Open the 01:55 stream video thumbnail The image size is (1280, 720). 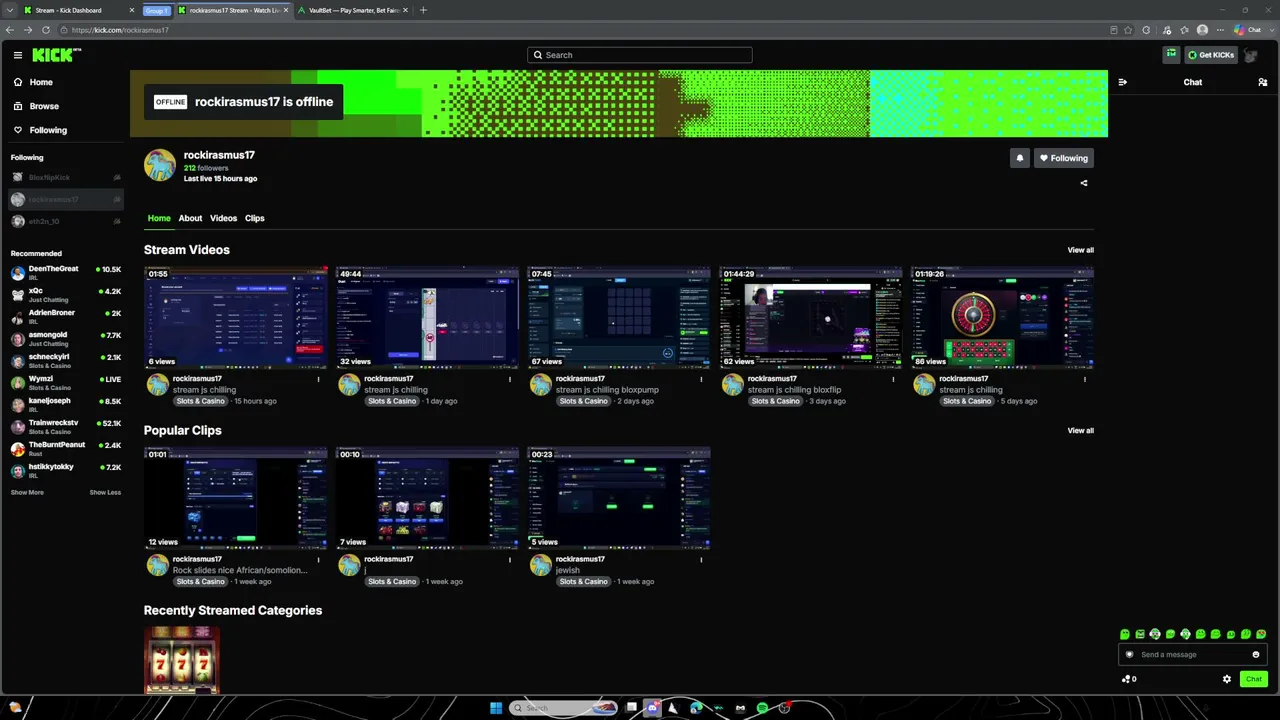point(236,317)
